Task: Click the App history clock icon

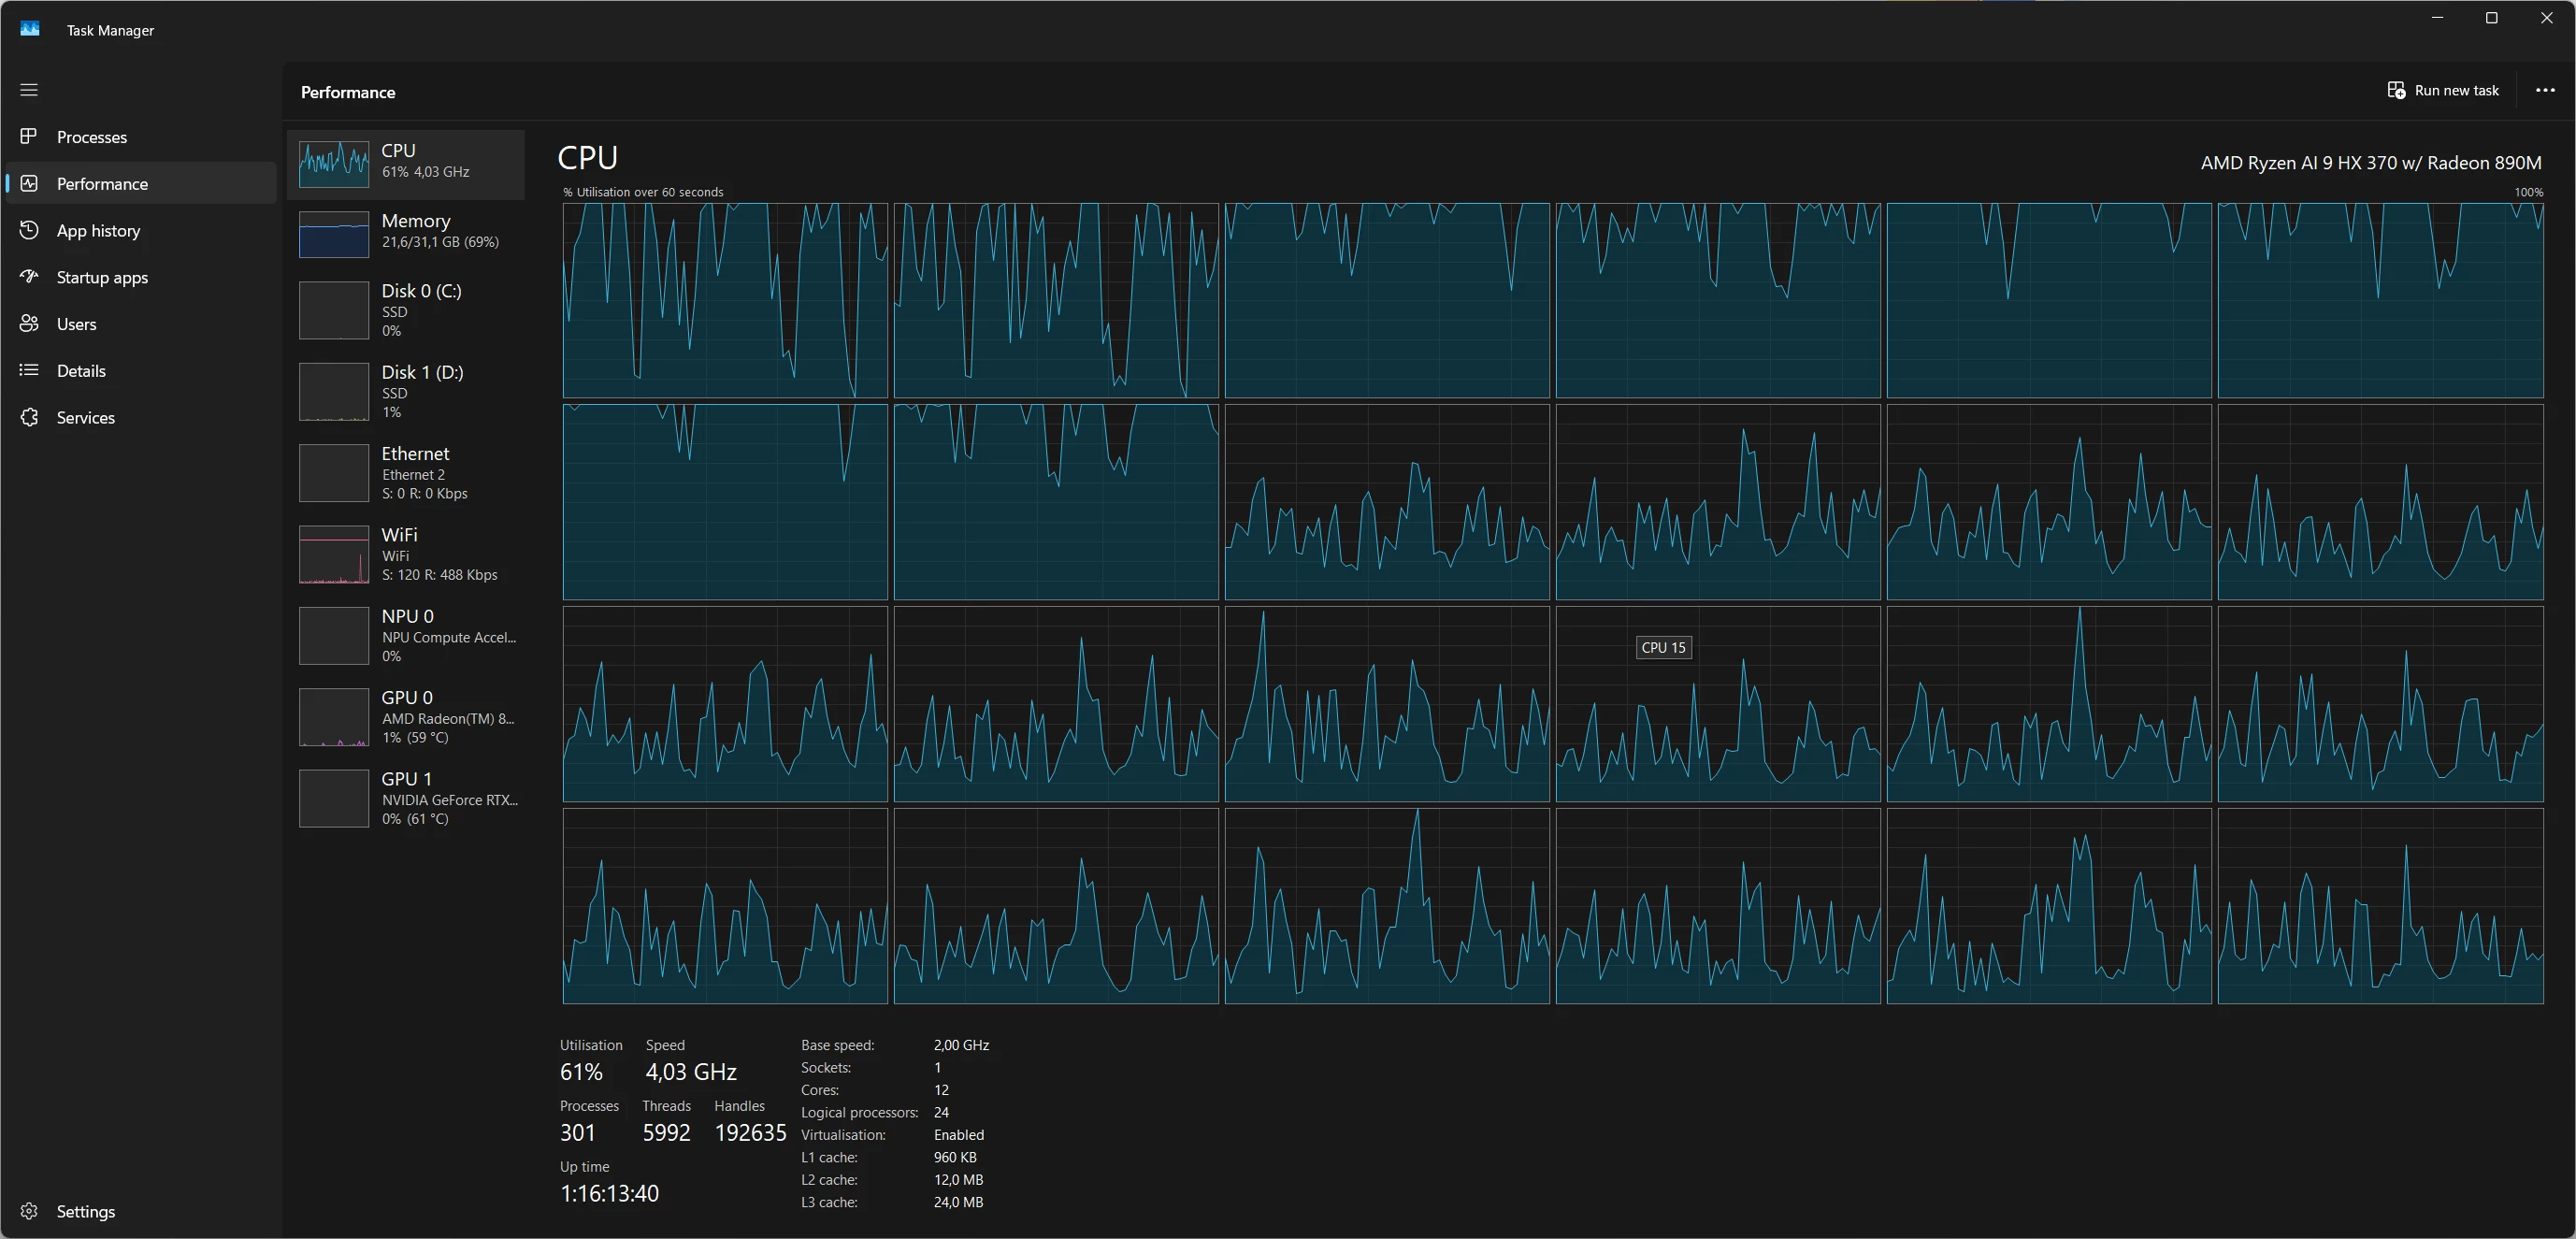Action: (29, 230)
